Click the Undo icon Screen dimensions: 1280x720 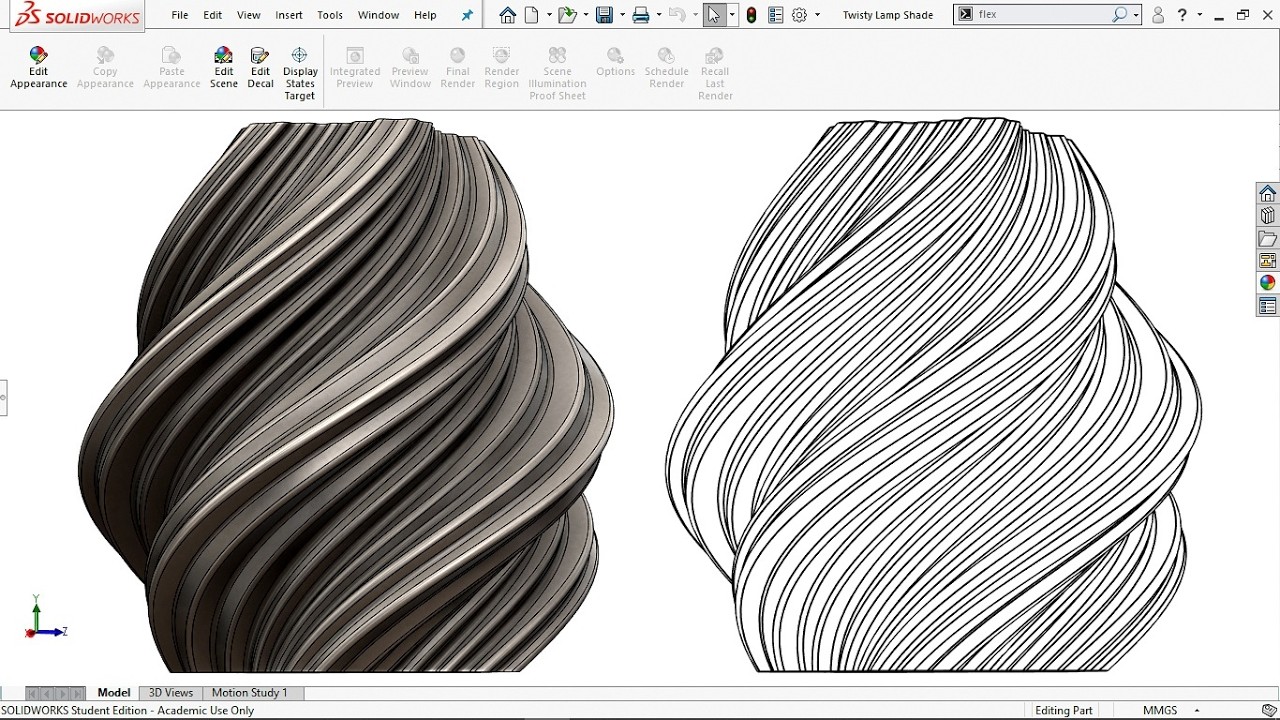pyautogui.click(x=677, y=15)
